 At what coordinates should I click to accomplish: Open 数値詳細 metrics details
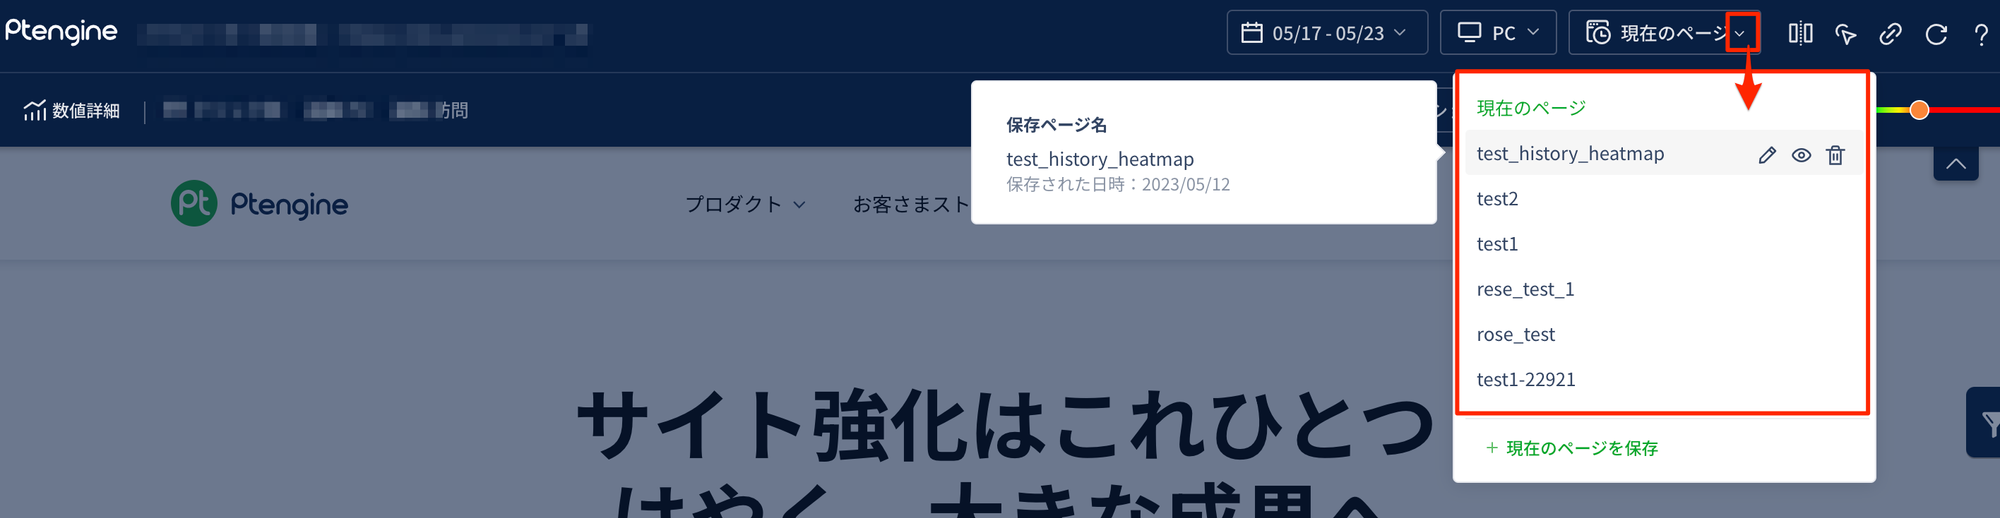pyautogui.click(x=72, y=110)
